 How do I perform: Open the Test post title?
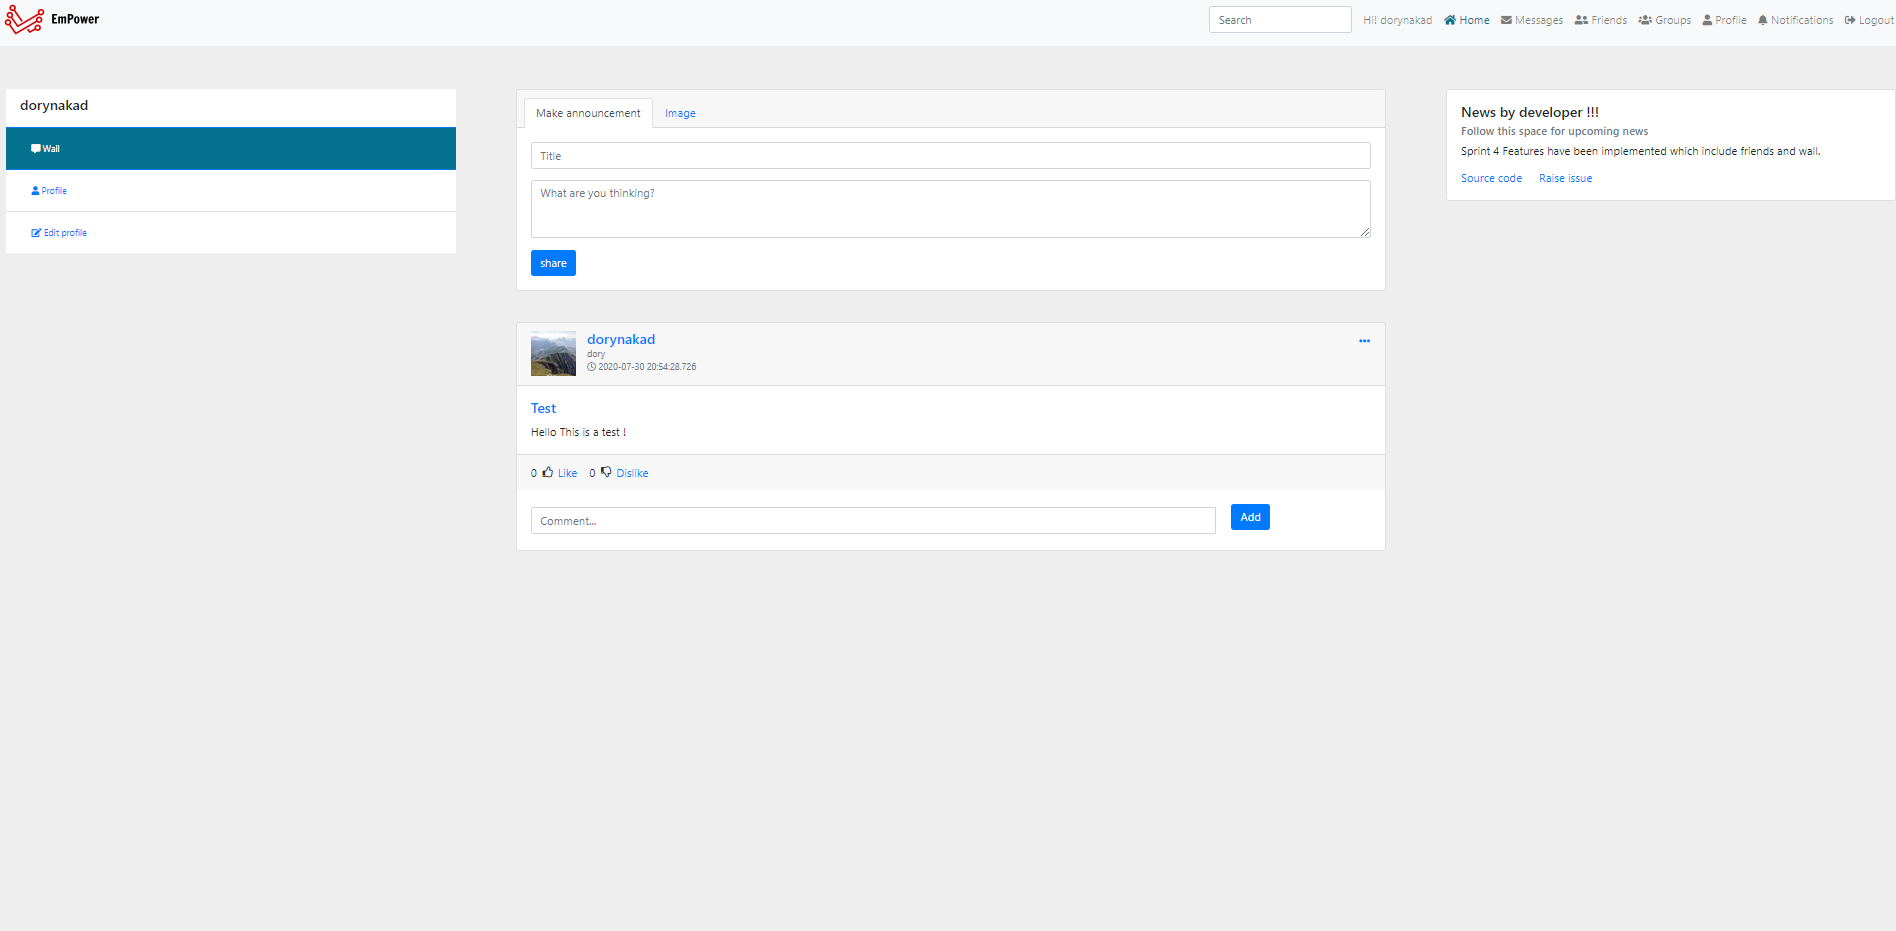[543, 408]
